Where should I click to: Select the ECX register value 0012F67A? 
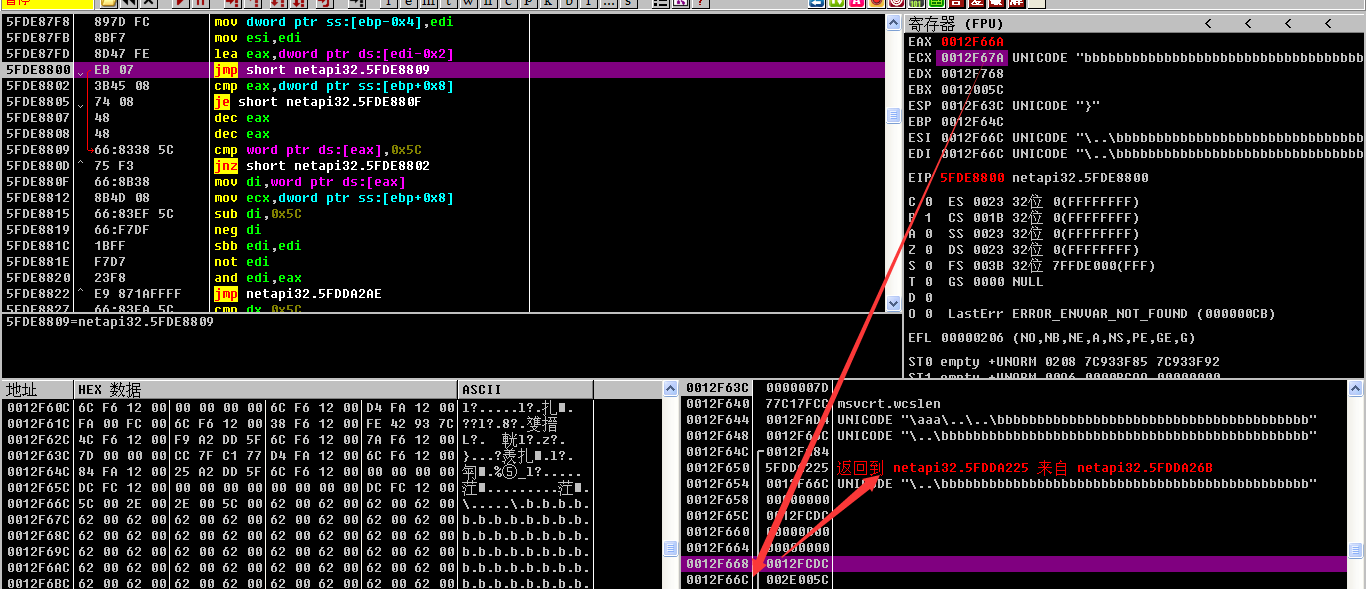coord(972,58)
